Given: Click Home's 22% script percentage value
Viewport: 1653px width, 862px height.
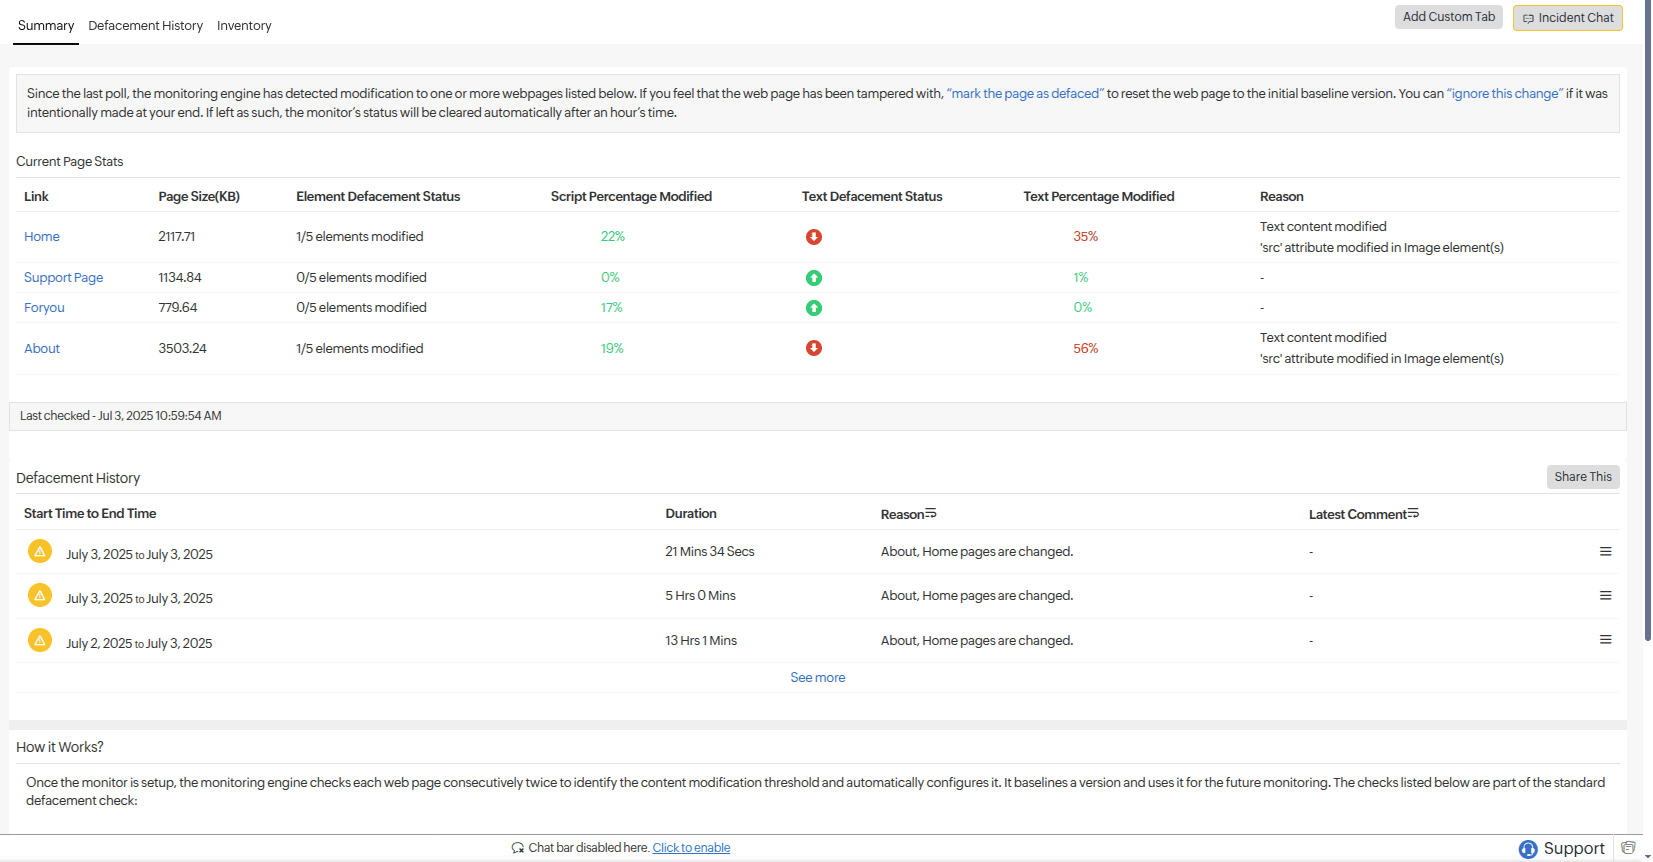Looking at the screenshot, I should coord(613,237).
